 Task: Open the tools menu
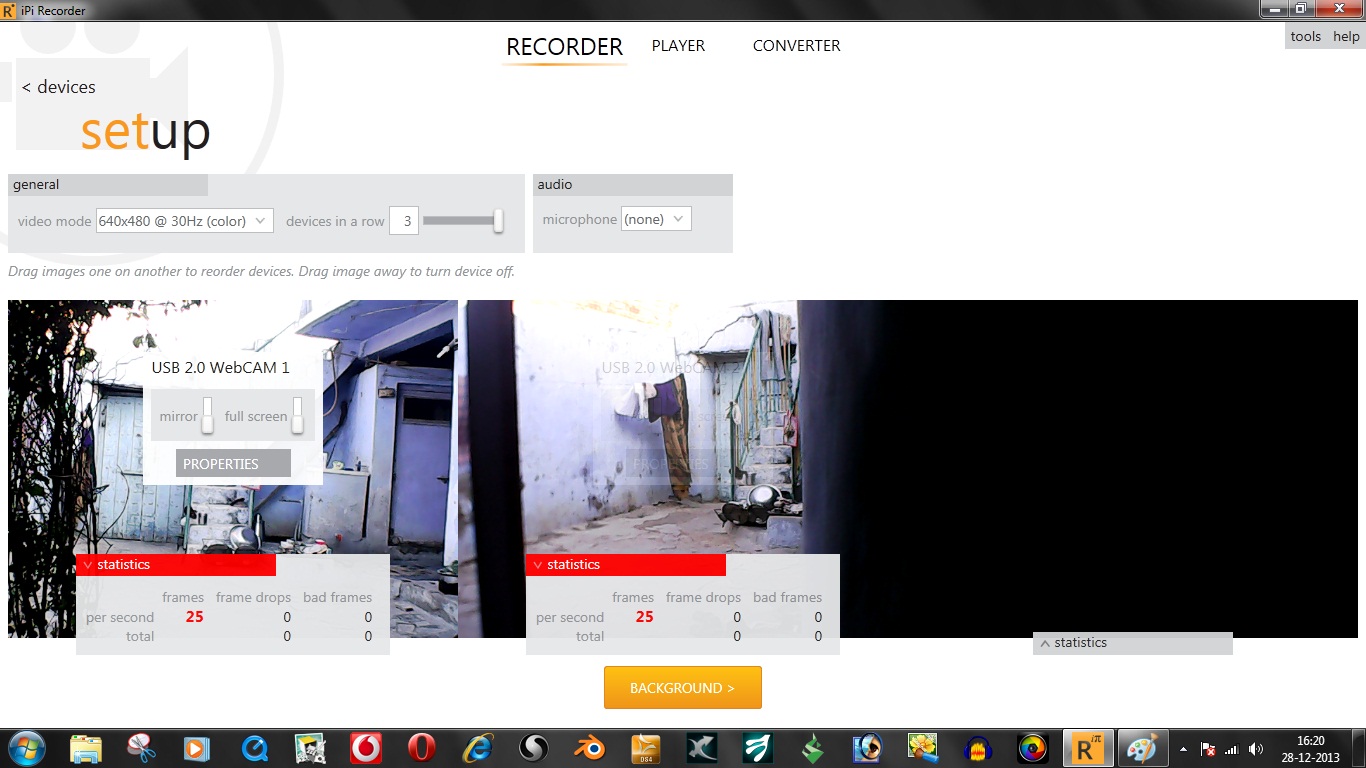[1306, 36]
